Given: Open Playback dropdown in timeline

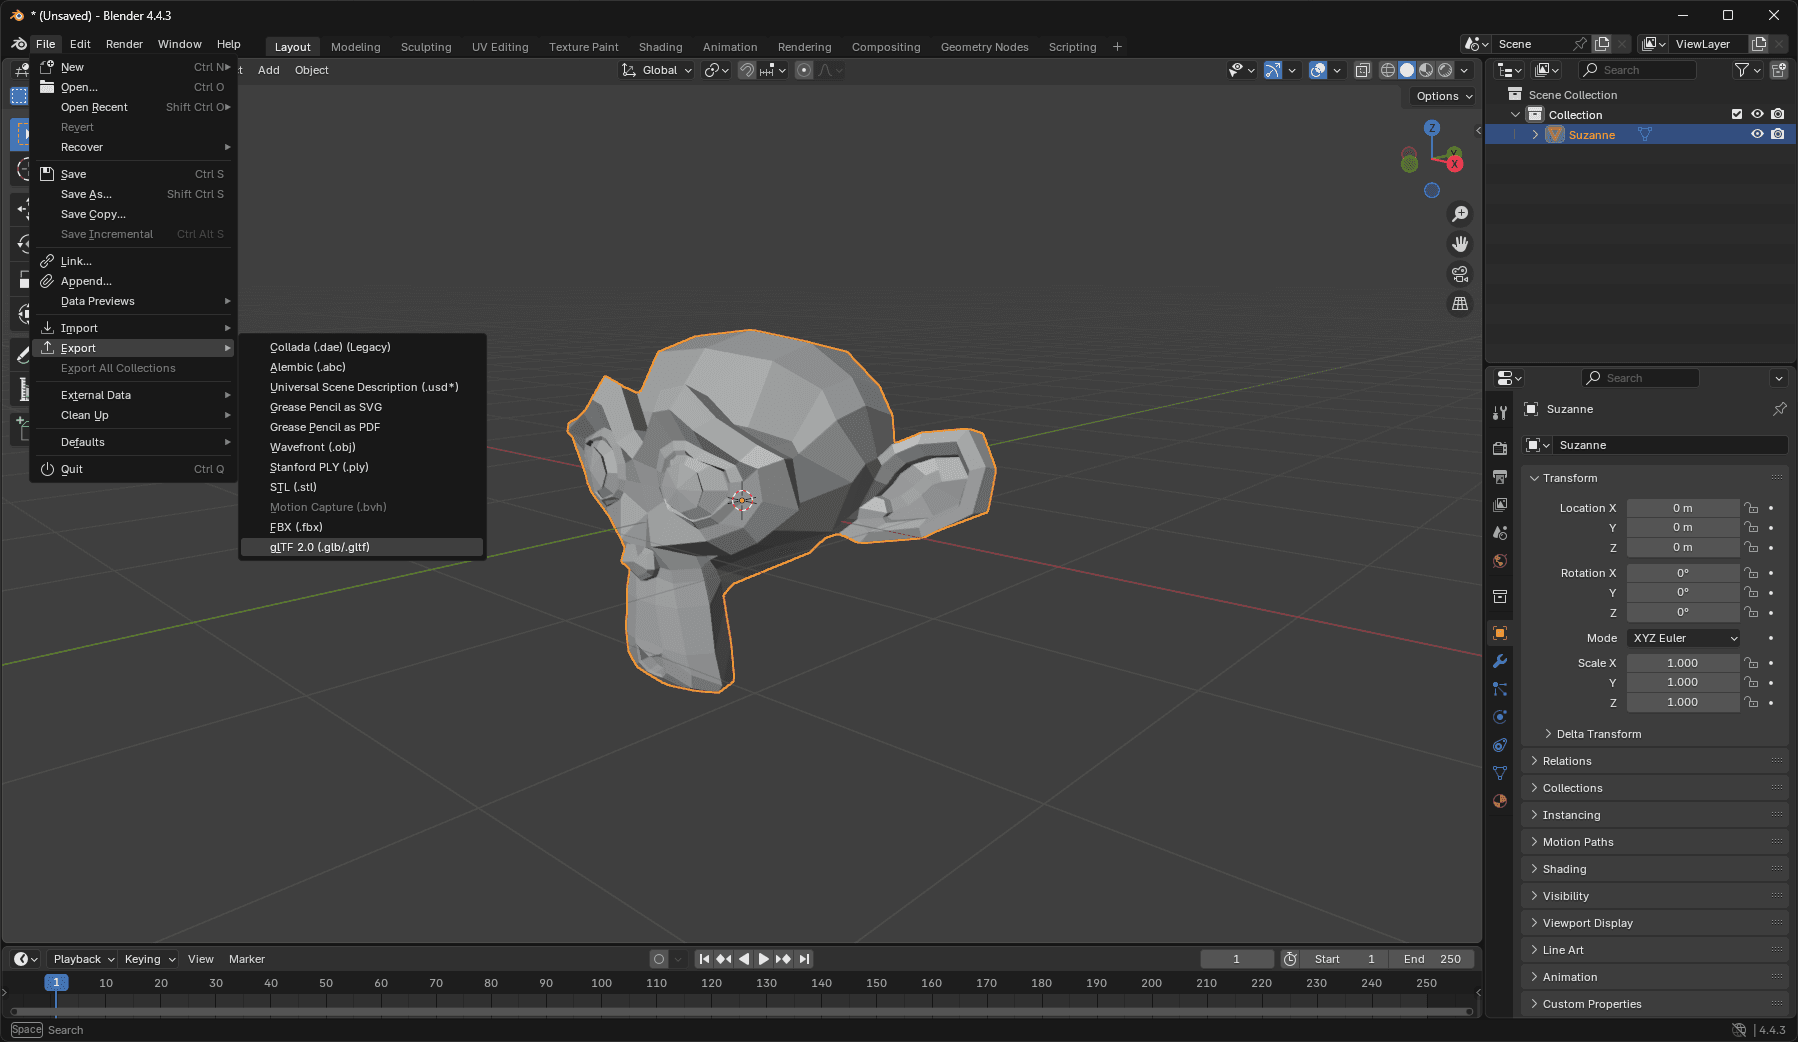Looking at the screenshot, I should click(x=83, y=959).
